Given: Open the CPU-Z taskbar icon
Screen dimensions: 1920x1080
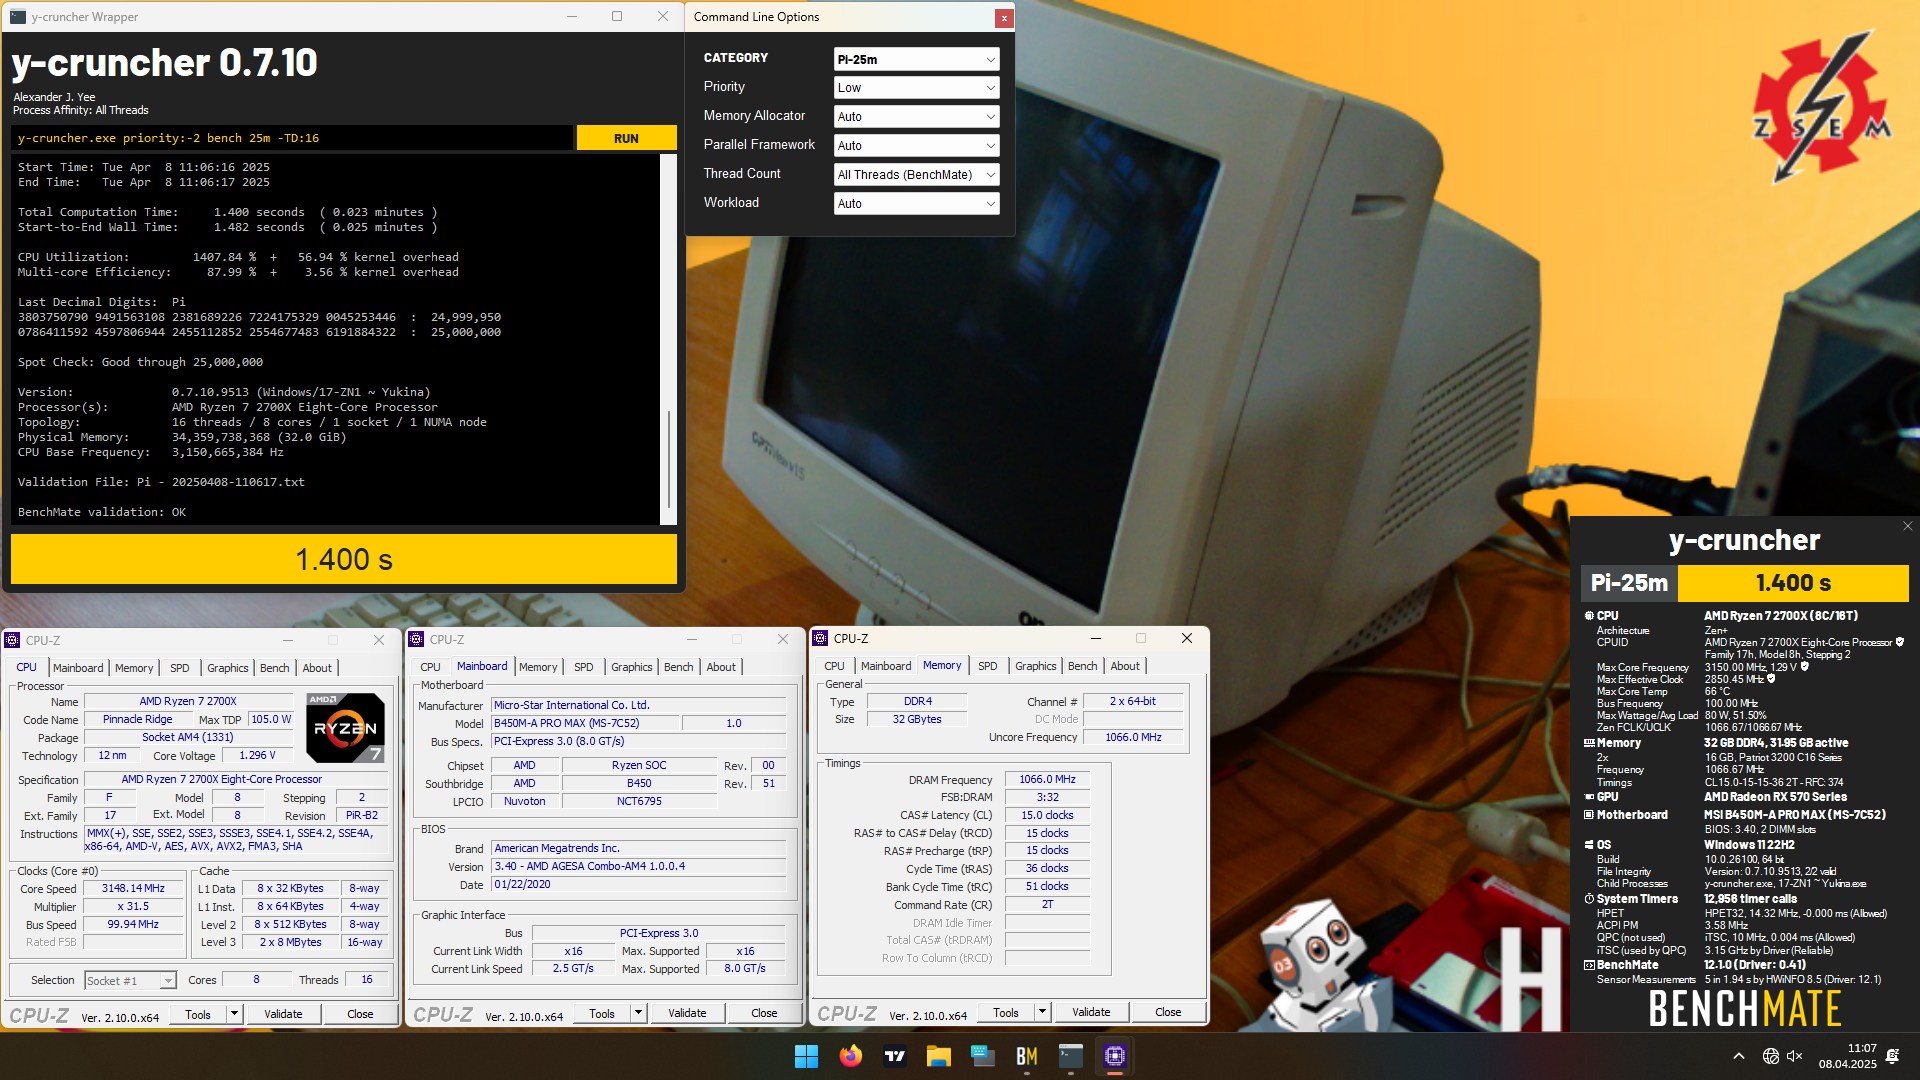Looking at the screenshot, I should point(1115,1056).
